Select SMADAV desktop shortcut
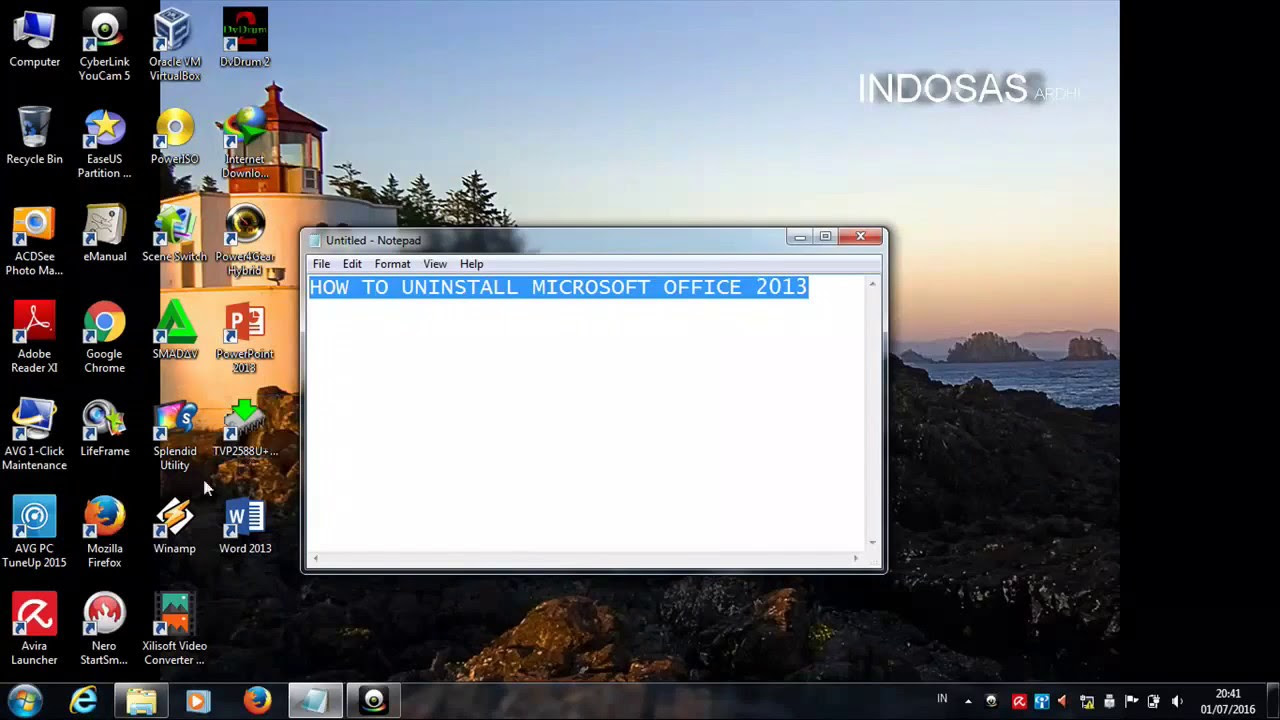Viewport: 1280px width, 720px height. click(x=175, y=331)
